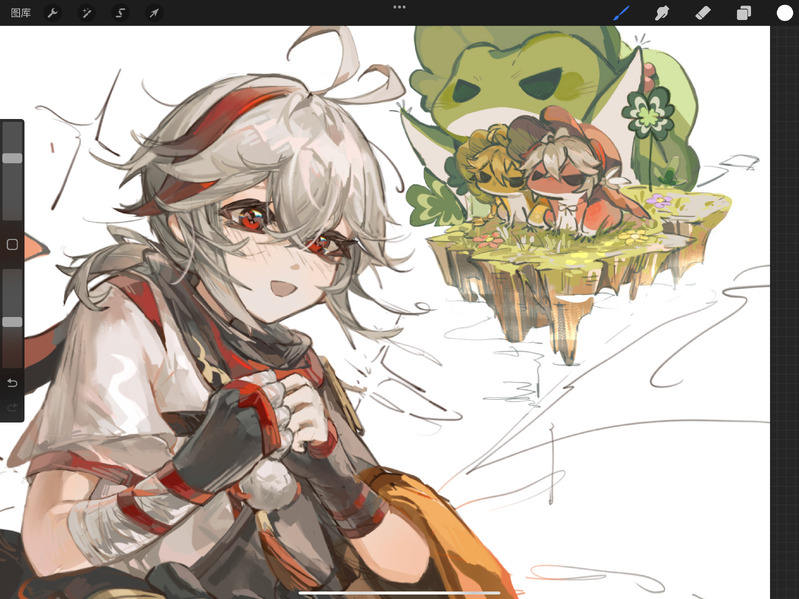This screenshot has height=599, width=799.
Task: Open the Actions wrench menu
Action: point(52,13)
